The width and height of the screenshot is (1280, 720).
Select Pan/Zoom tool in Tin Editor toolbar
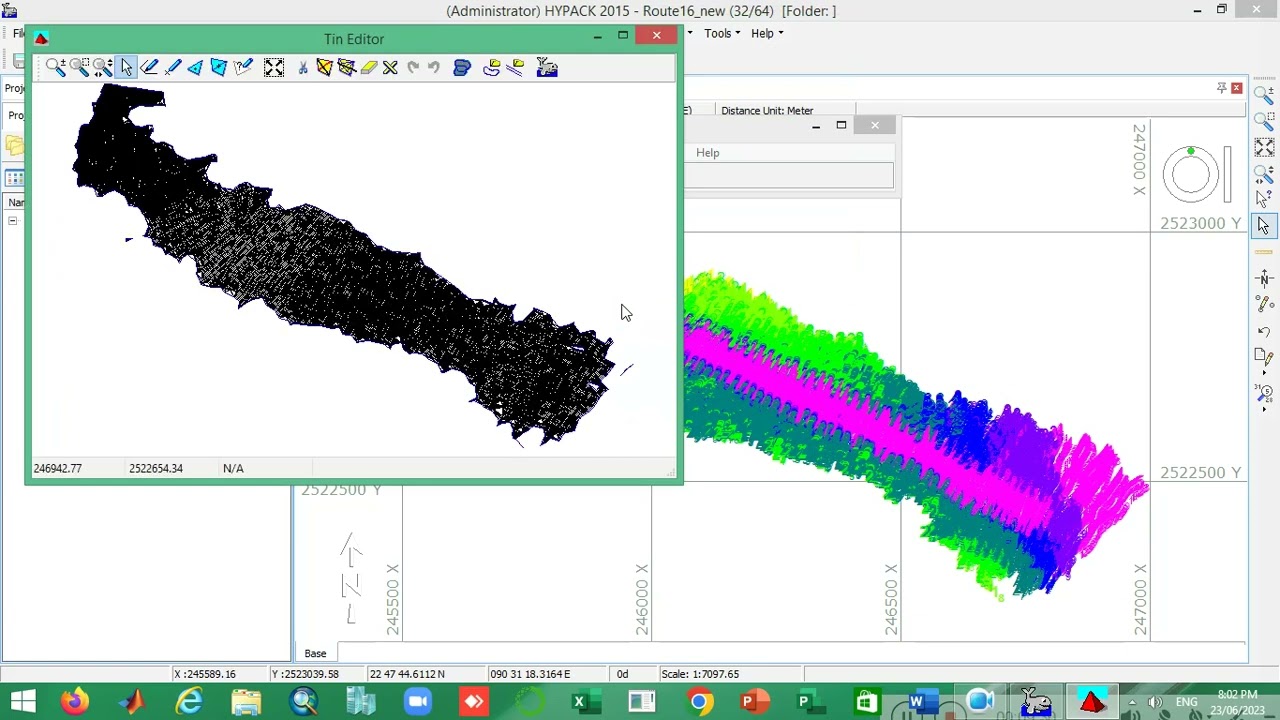(x=102, y=67)
